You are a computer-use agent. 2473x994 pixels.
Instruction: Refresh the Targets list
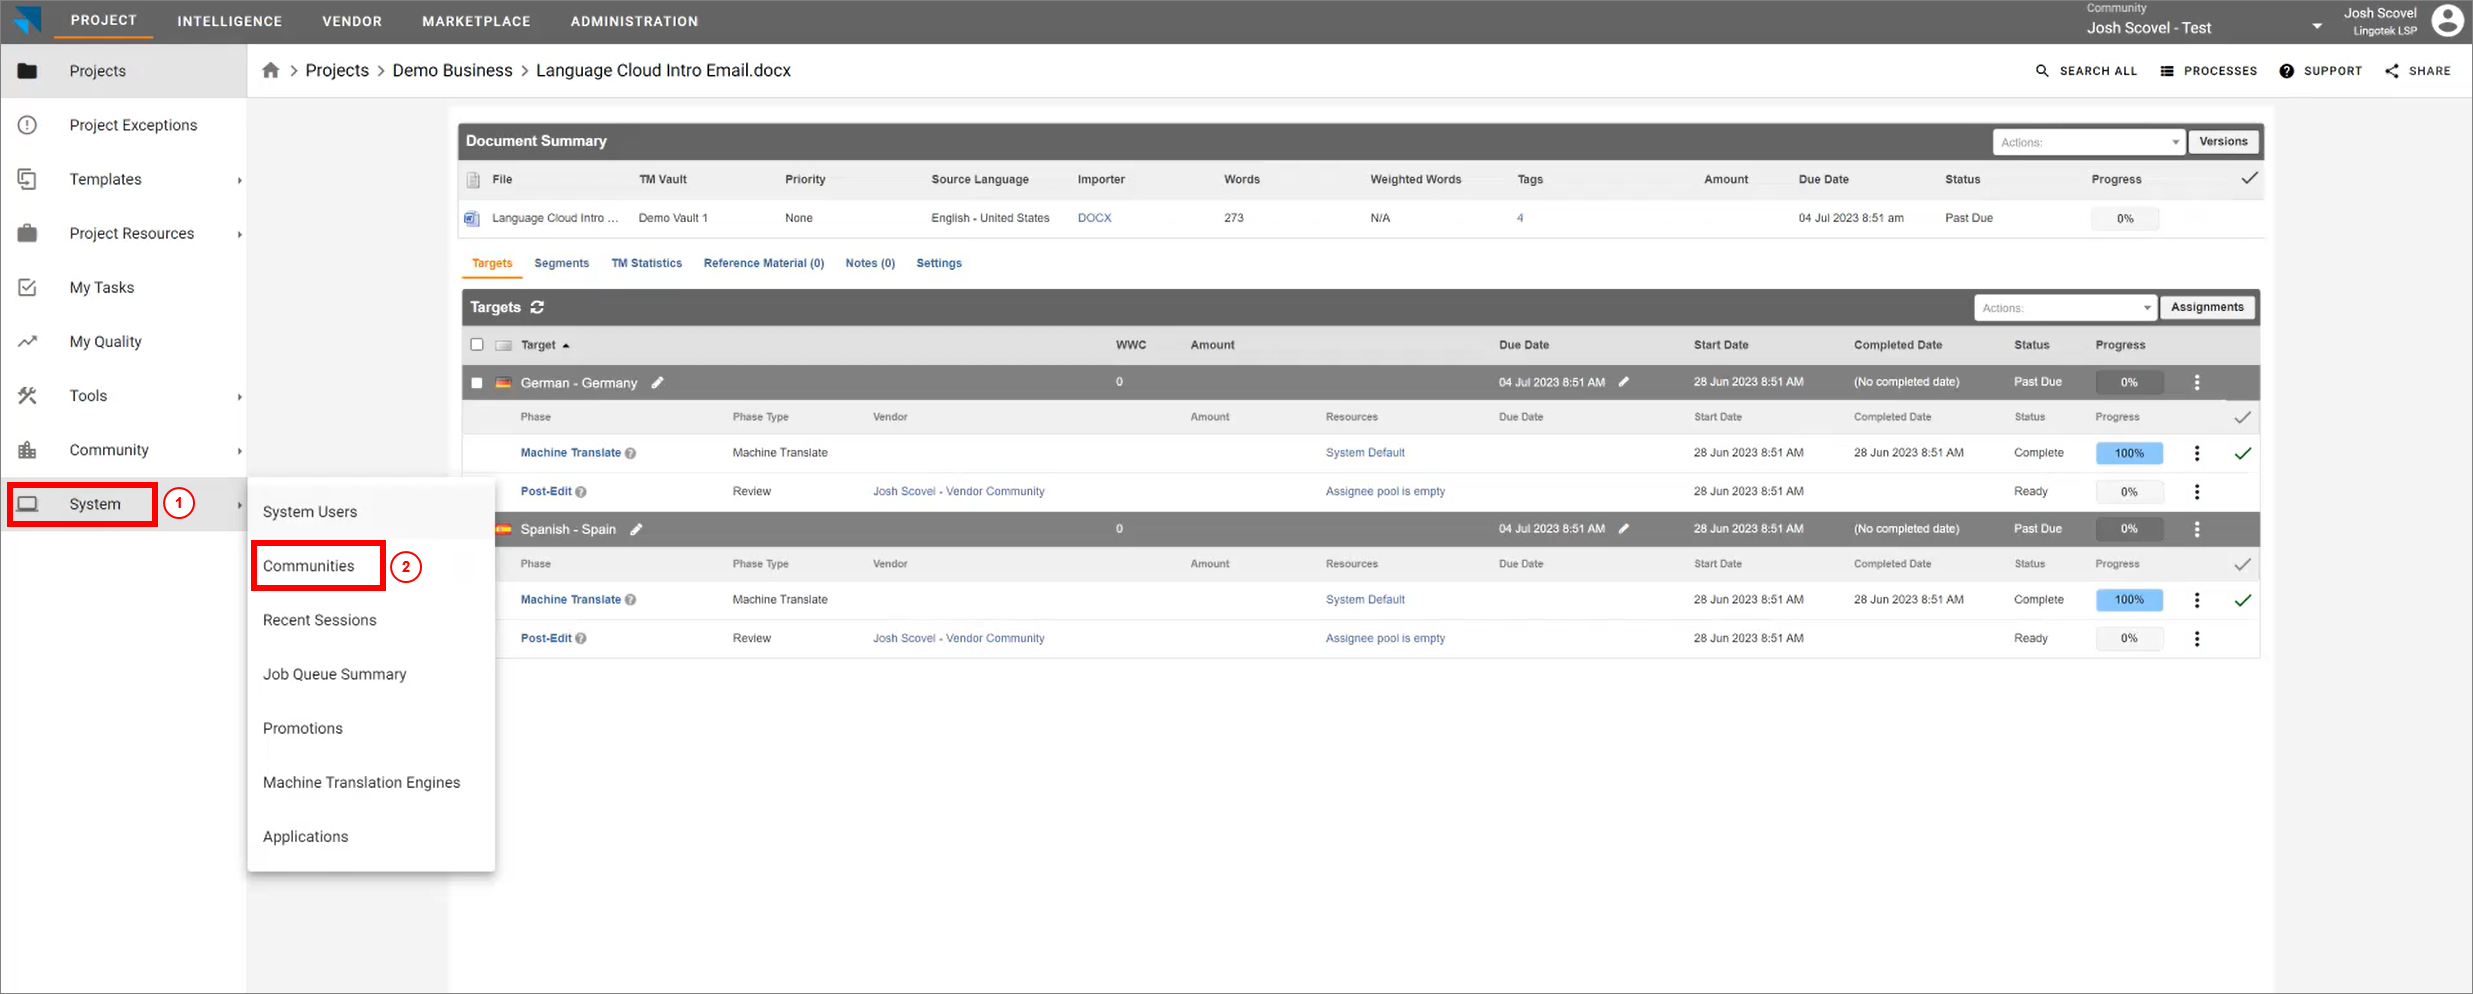pos(537,307)
